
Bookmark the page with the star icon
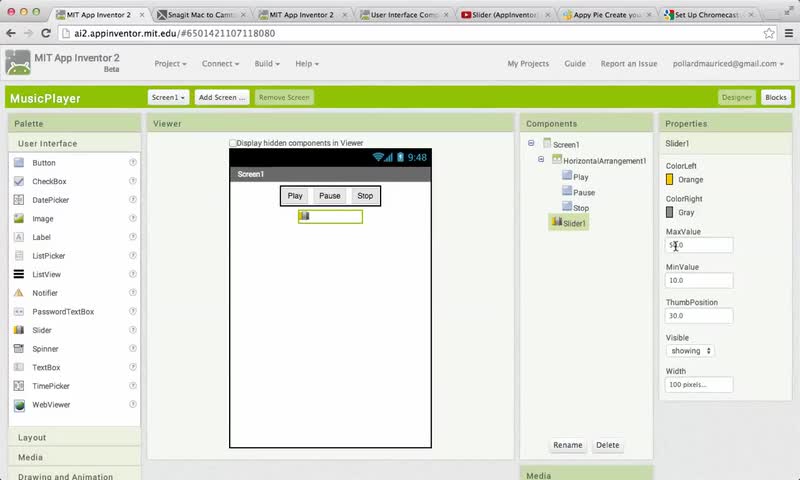(x=769, y=33)
